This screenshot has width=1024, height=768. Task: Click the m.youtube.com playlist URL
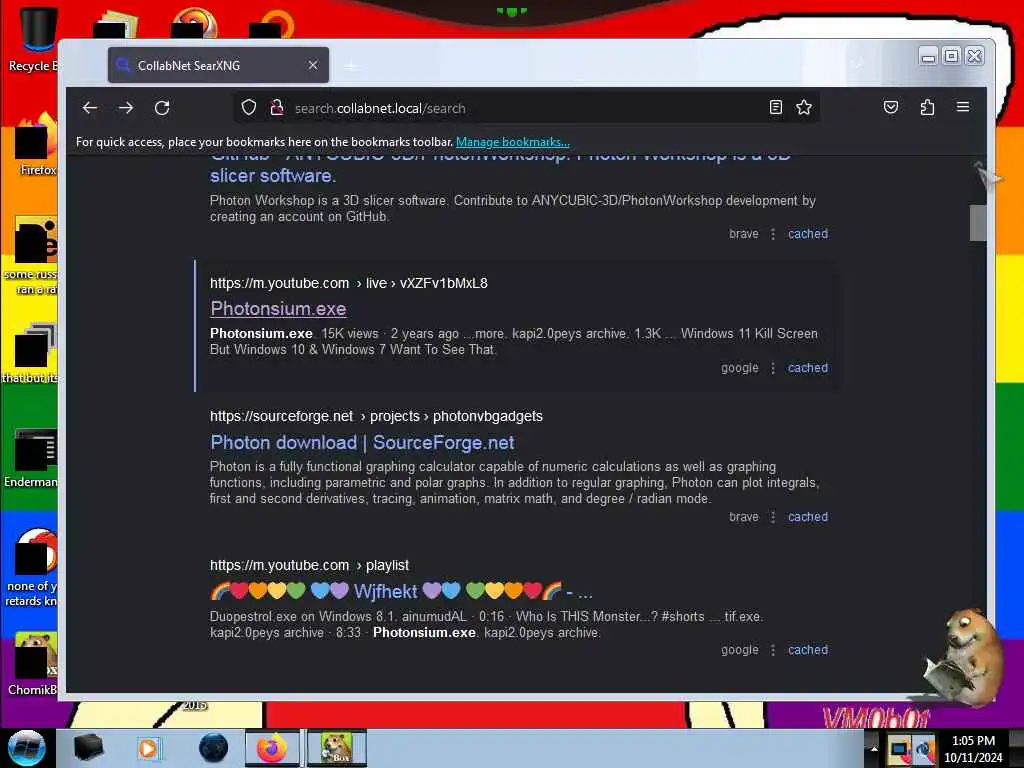pyautogui.click(x=310, y=565)
